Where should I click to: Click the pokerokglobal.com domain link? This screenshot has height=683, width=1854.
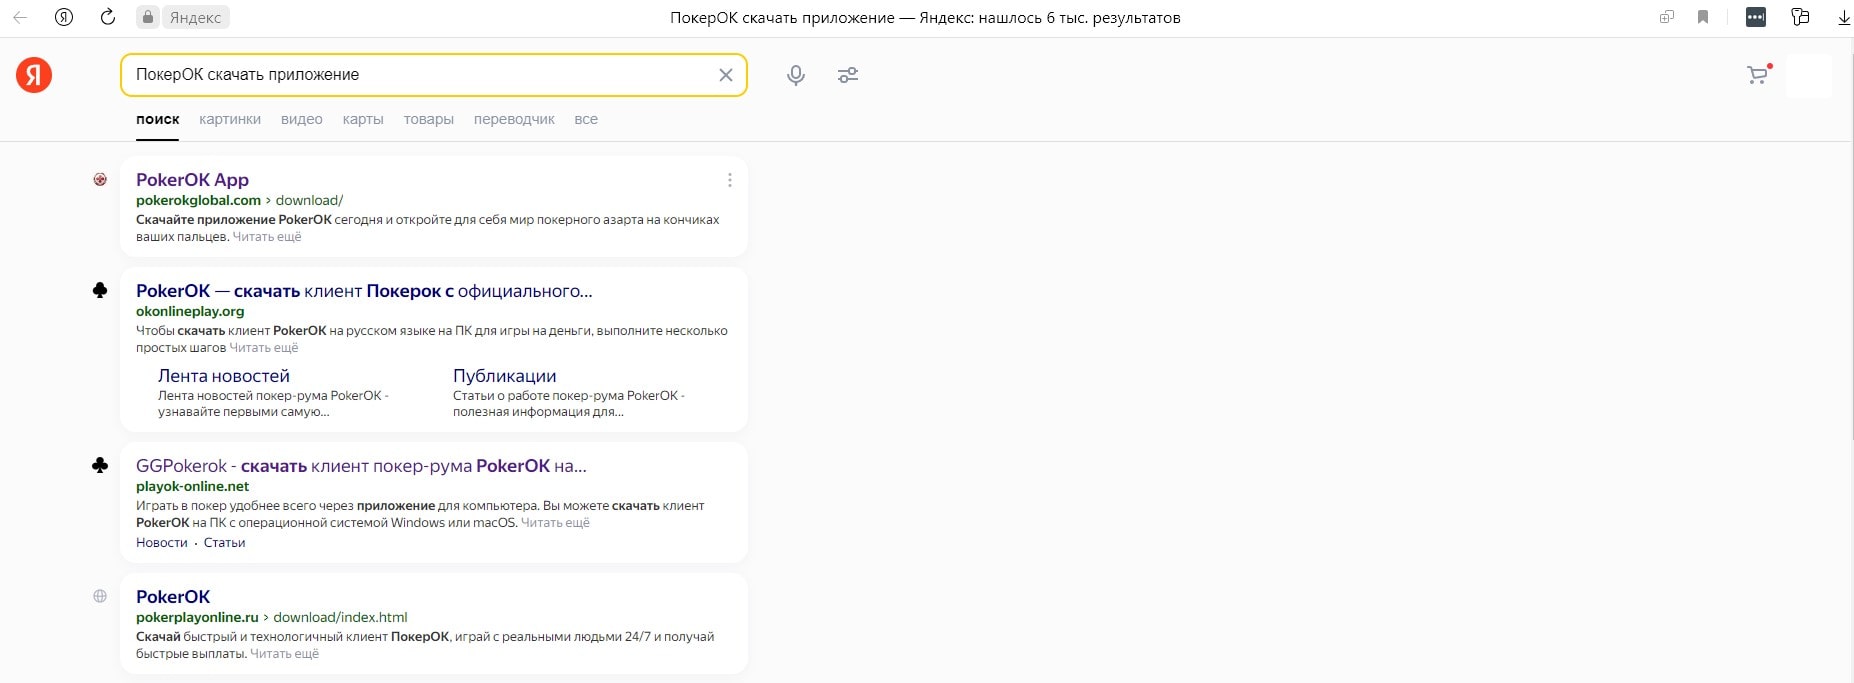point(198,200)
